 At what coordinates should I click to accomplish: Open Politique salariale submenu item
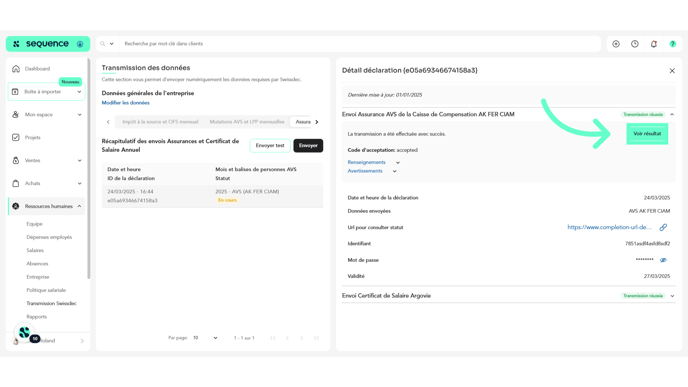click(x=46, y=290)
